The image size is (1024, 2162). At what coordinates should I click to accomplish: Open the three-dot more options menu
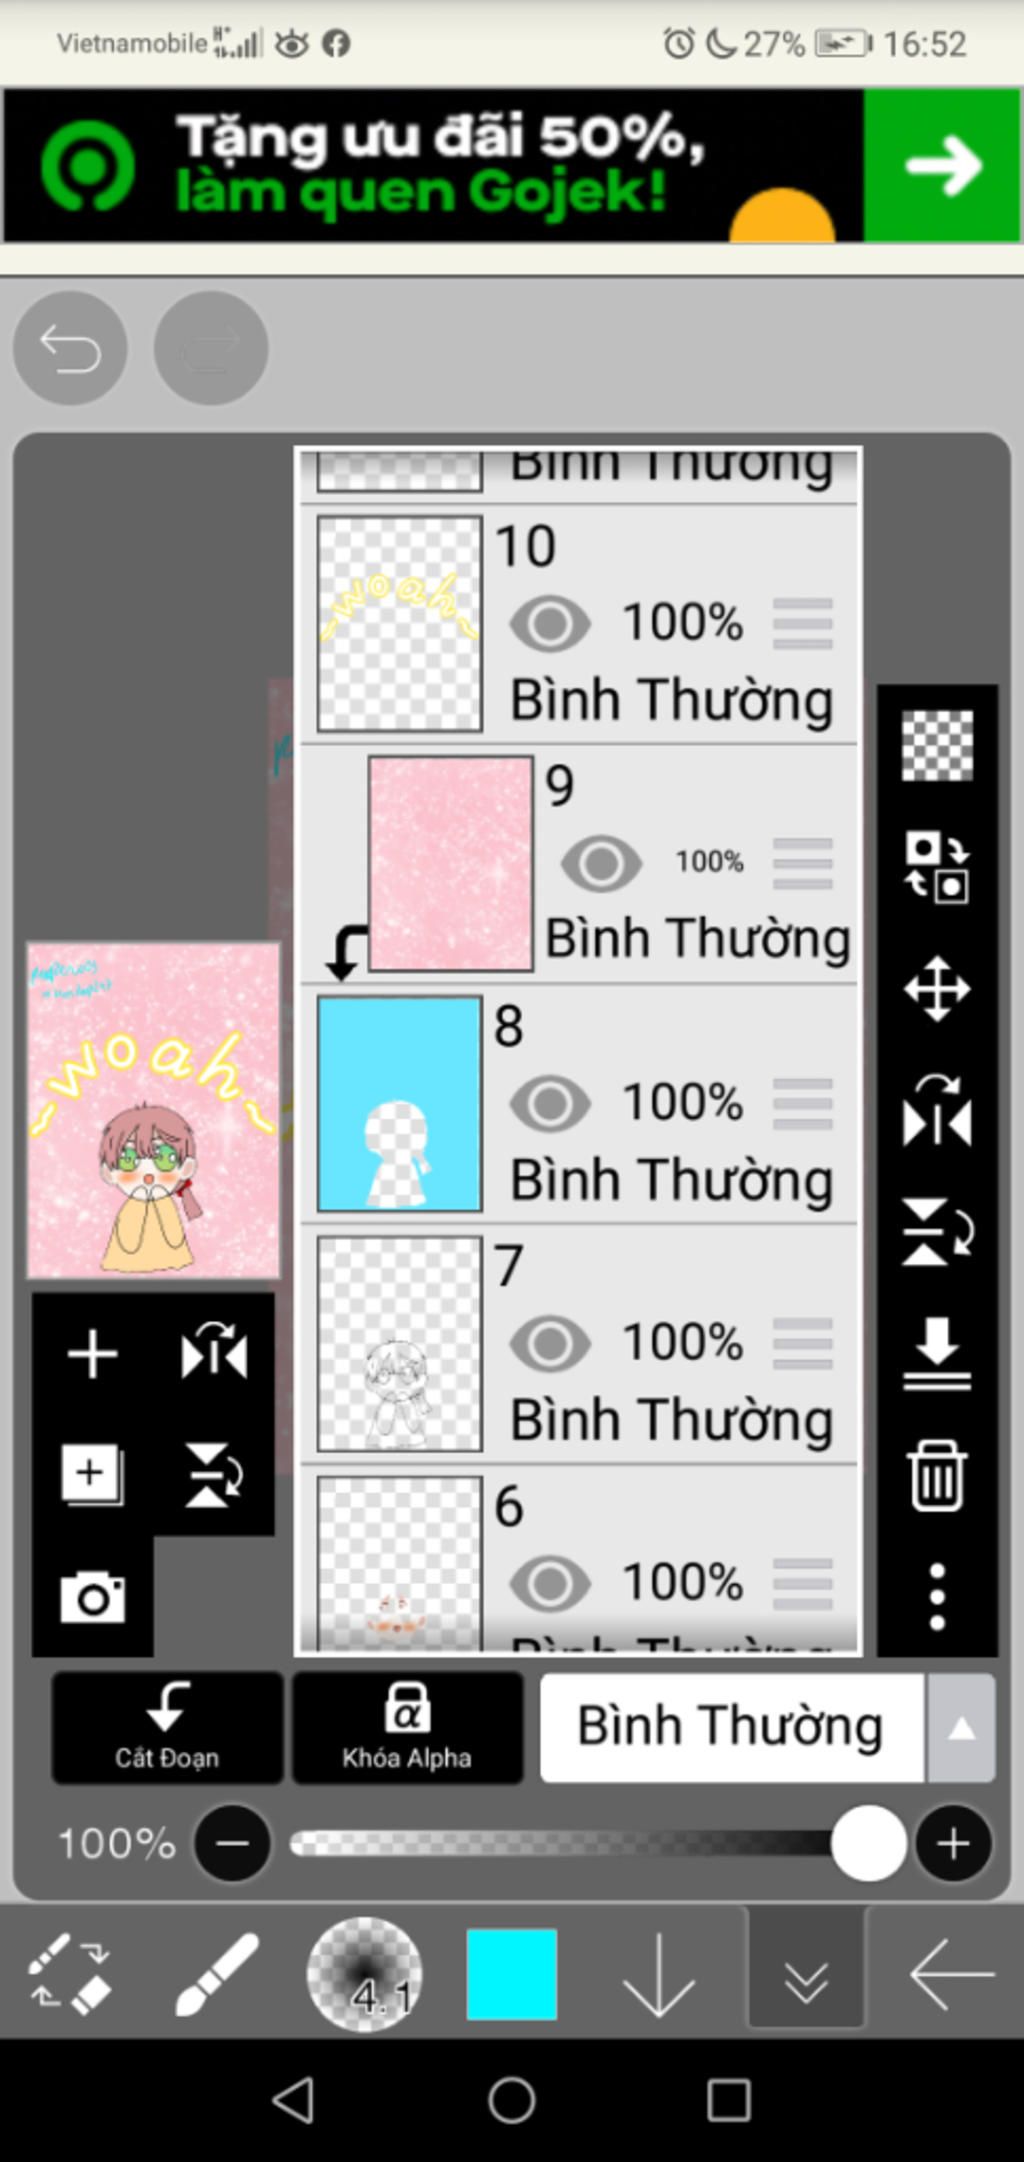[x=937, y=1597]
